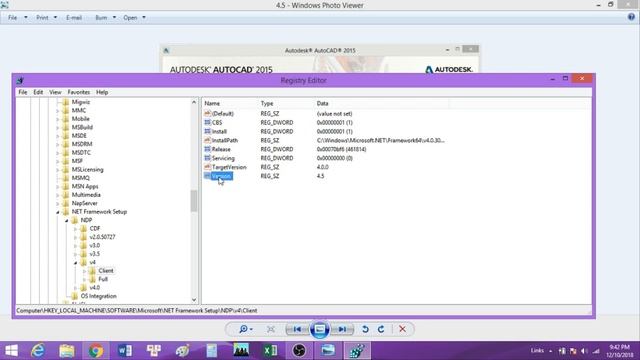Expand the MSBuild key
The height and width of the screenshot is (360, 640).
click(x=58, y=127)
